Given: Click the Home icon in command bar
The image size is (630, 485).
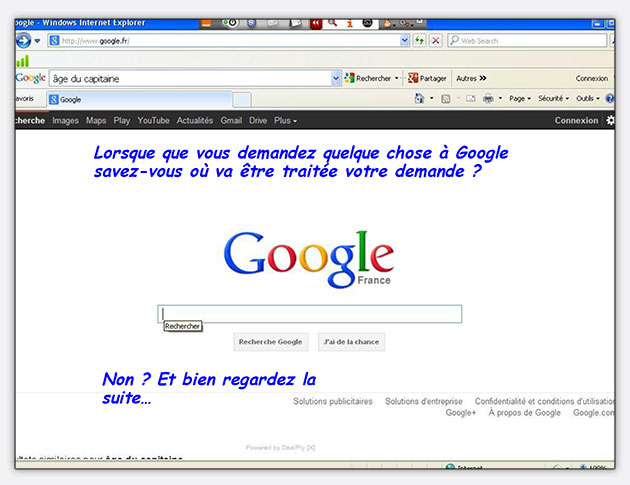Looking at the screenshot, I should coord(419,98).
